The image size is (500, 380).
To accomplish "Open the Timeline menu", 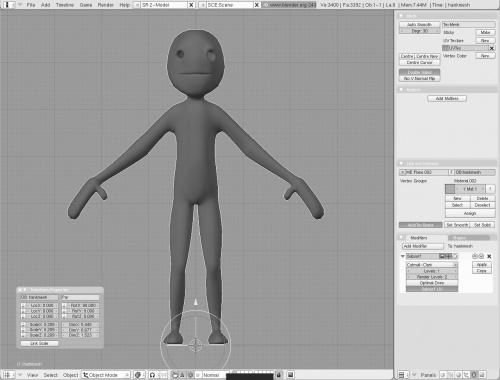I will pos(65,5).
